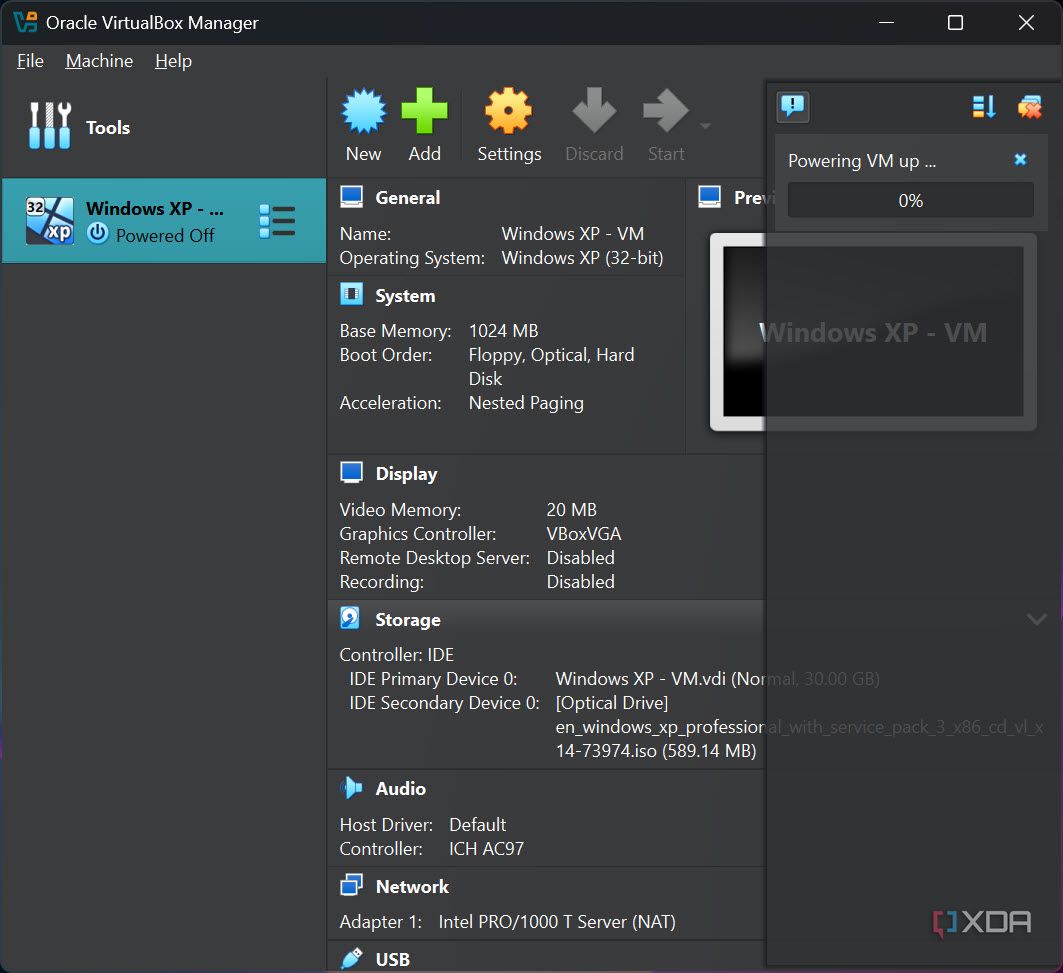Viewport: 1063px width, 973px height.
Task: Click the System chip icon
Action: pyautogui.click(x=351, y=294)
